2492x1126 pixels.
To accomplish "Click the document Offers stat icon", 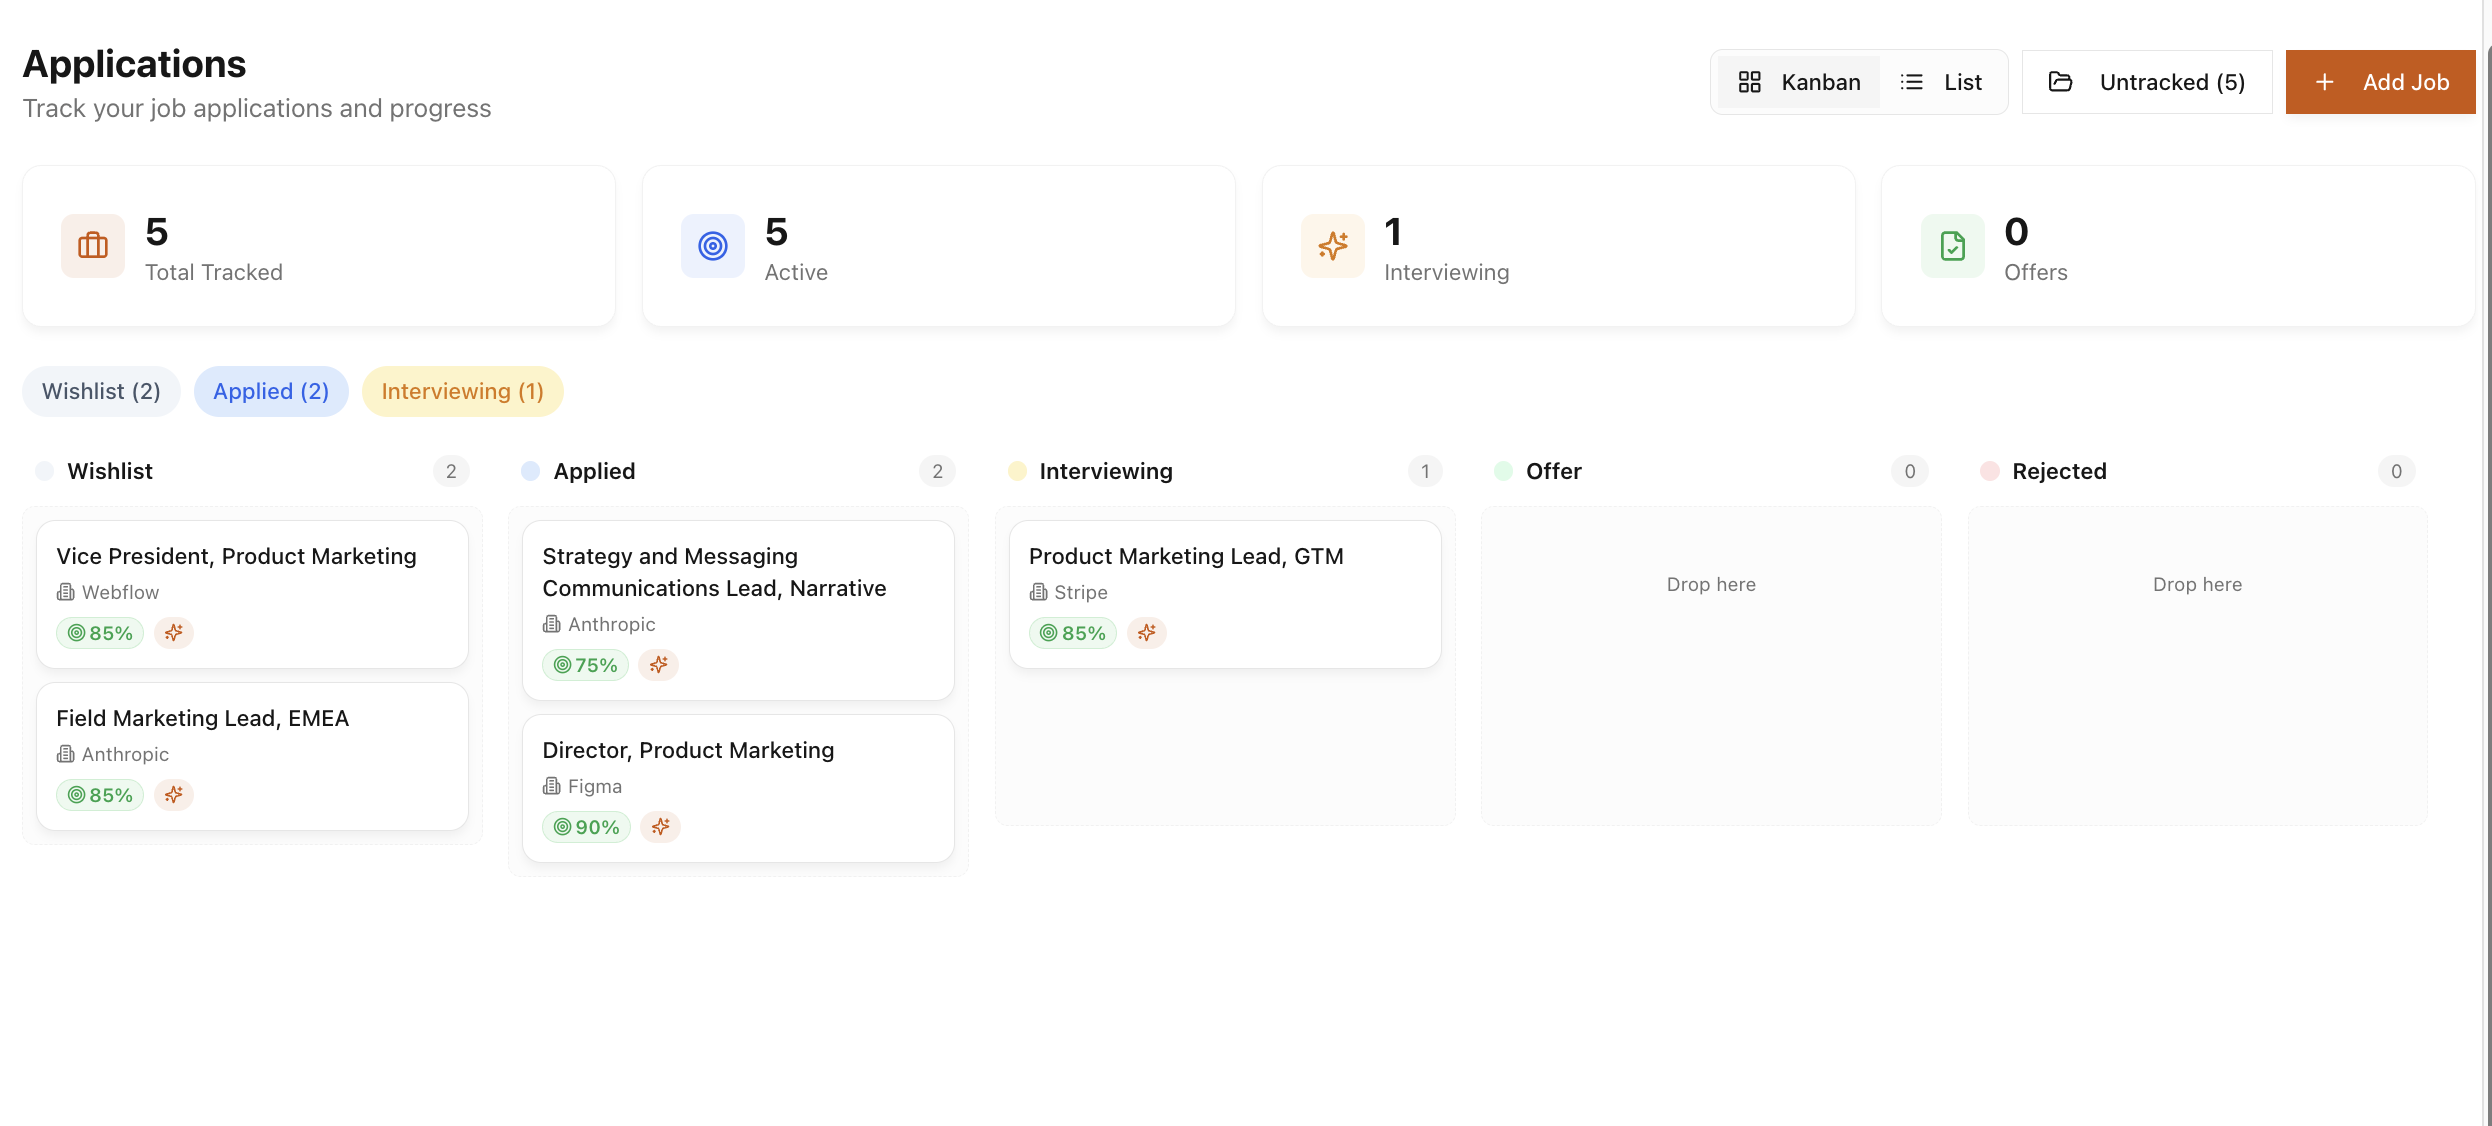I will [1952, 246].
